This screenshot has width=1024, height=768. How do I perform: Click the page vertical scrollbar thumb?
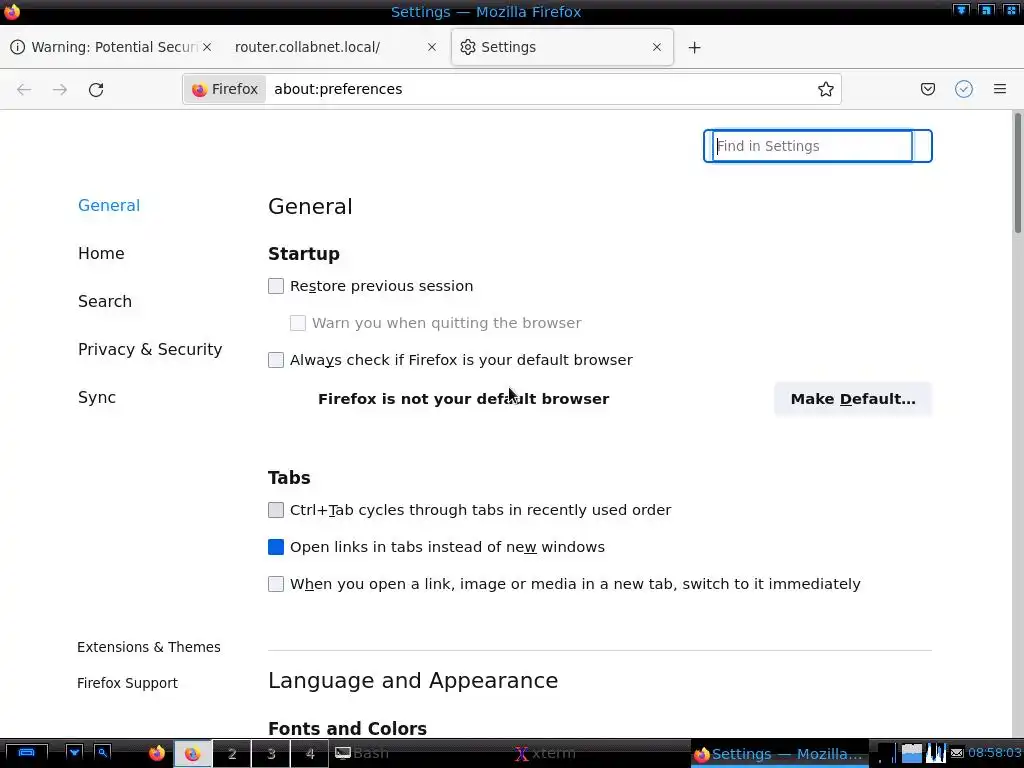pyautogui.click(x=1017, y=173)
